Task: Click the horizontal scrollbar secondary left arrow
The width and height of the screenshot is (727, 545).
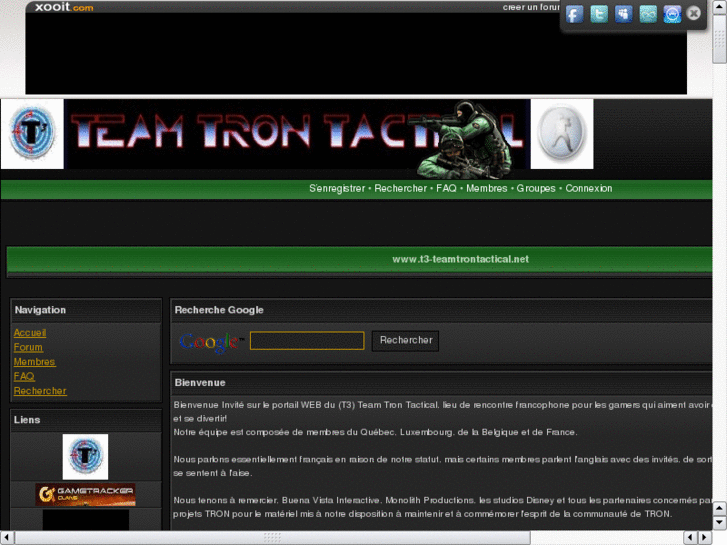Action: coord(691,538)
